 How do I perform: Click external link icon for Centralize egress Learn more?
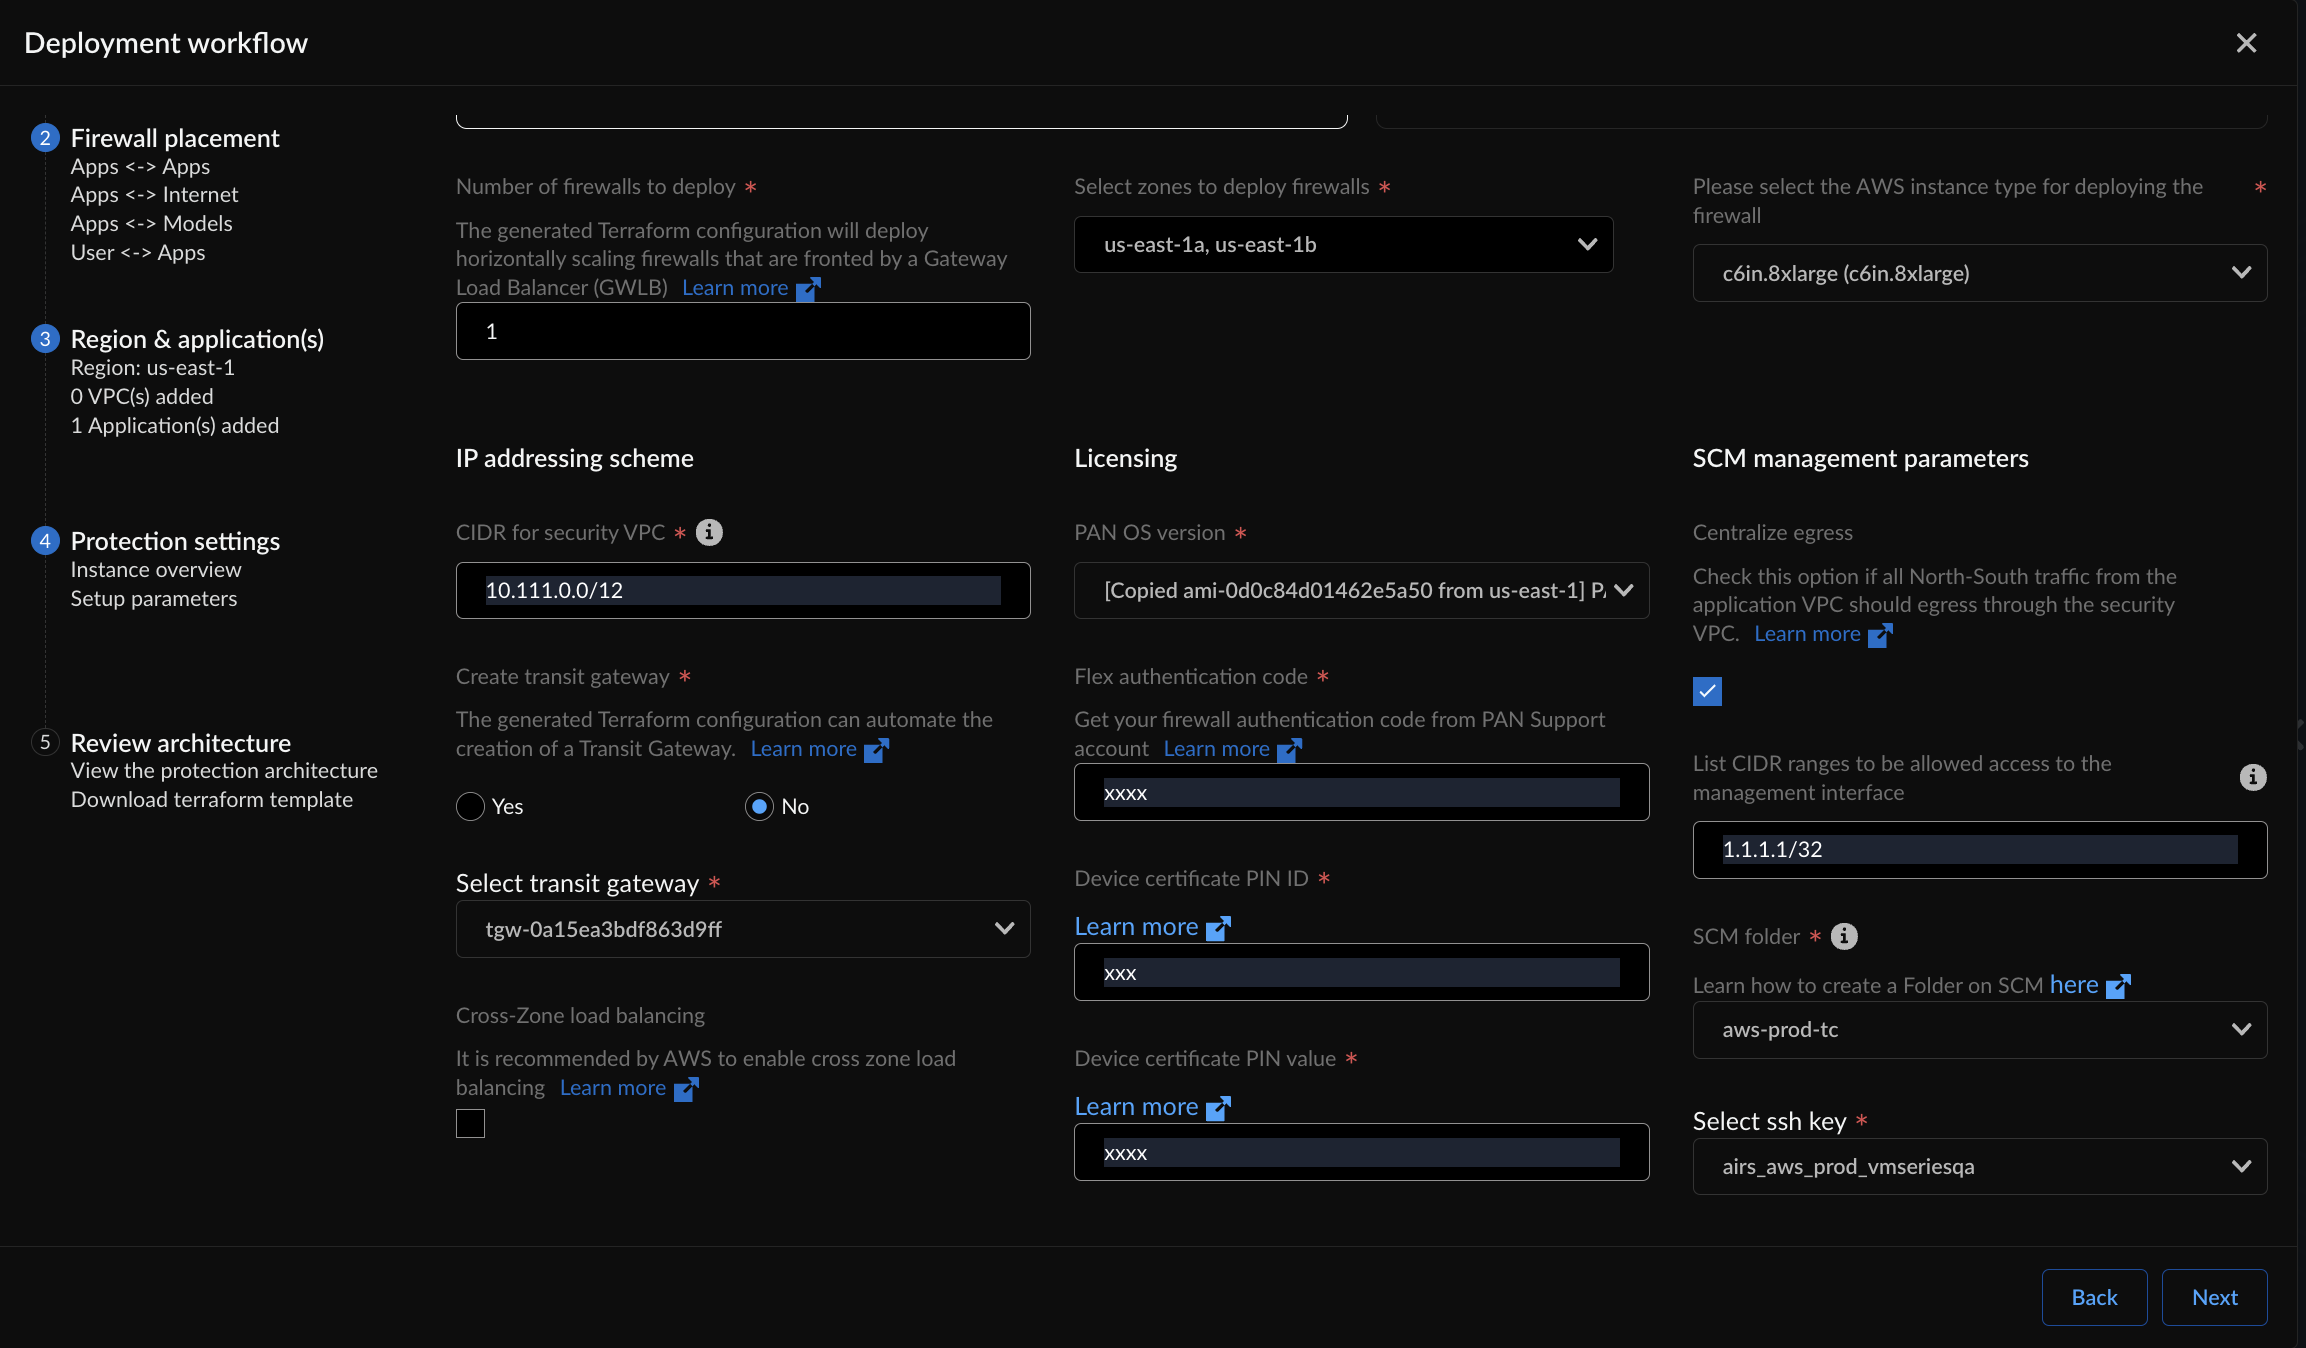click(x=1880, y=635)
